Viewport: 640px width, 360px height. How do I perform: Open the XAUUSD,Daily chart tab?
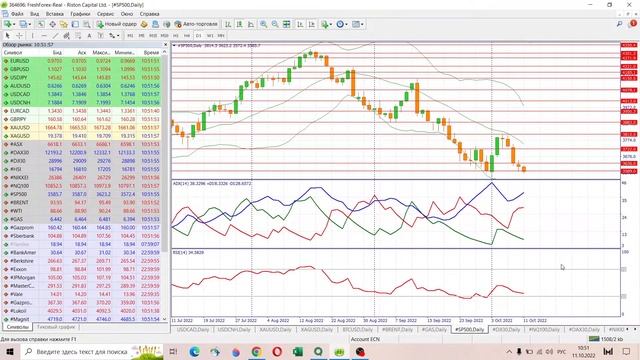pyautogui.click(x=275, y=329)
